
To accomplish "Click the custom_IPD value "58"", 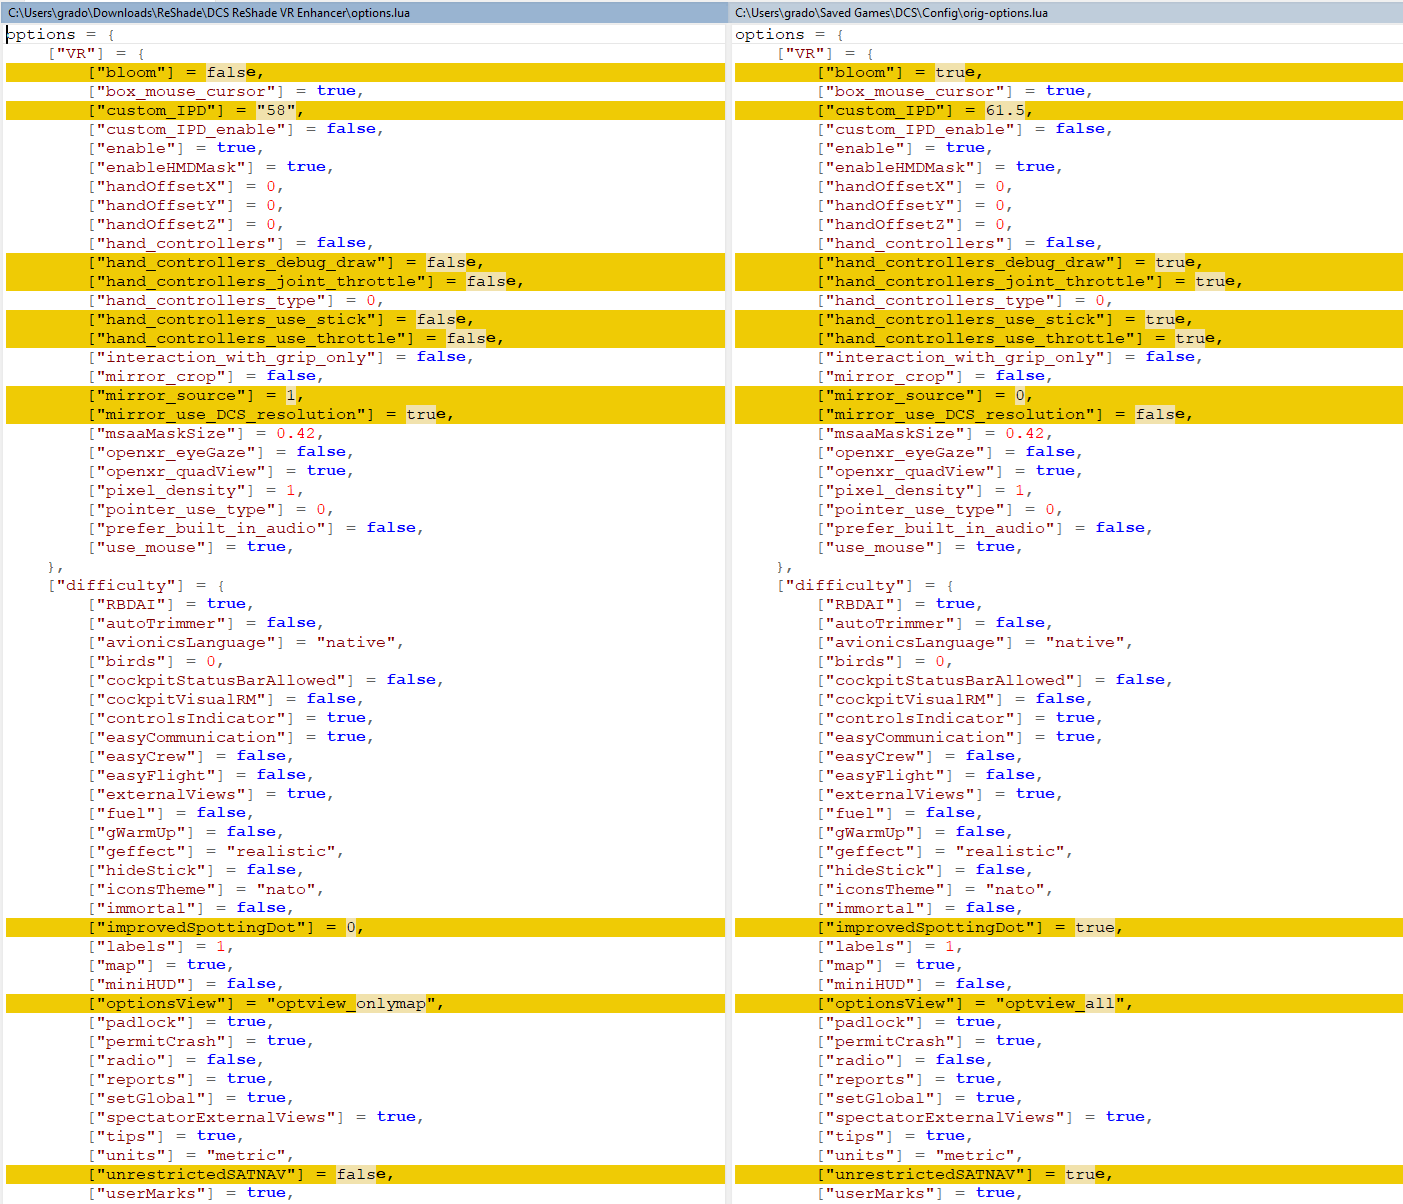I will [x=276, y=110].
